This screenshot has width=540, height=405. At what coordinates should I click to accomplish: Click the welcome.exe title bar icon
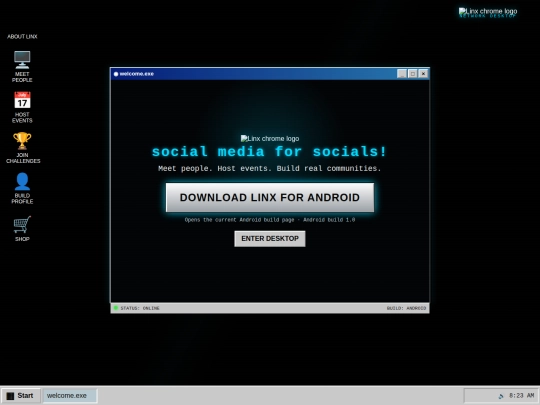116,74
